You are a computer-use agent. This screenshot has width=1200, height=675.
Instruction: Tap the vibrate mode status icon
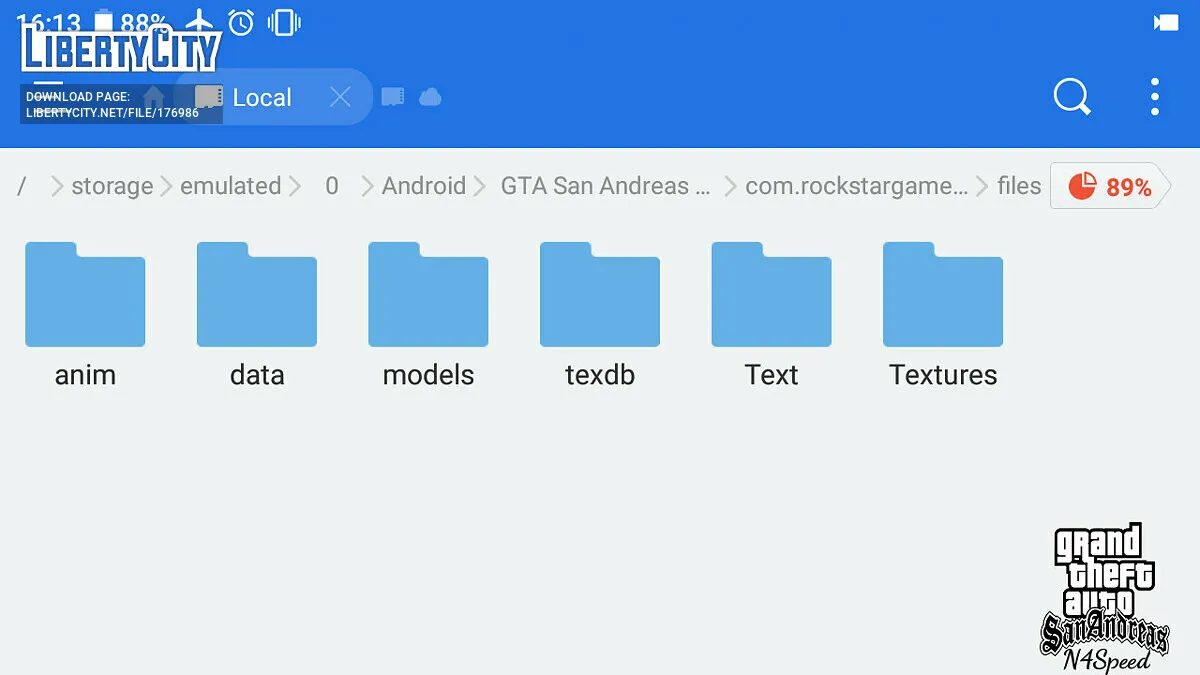click(284, 21)
